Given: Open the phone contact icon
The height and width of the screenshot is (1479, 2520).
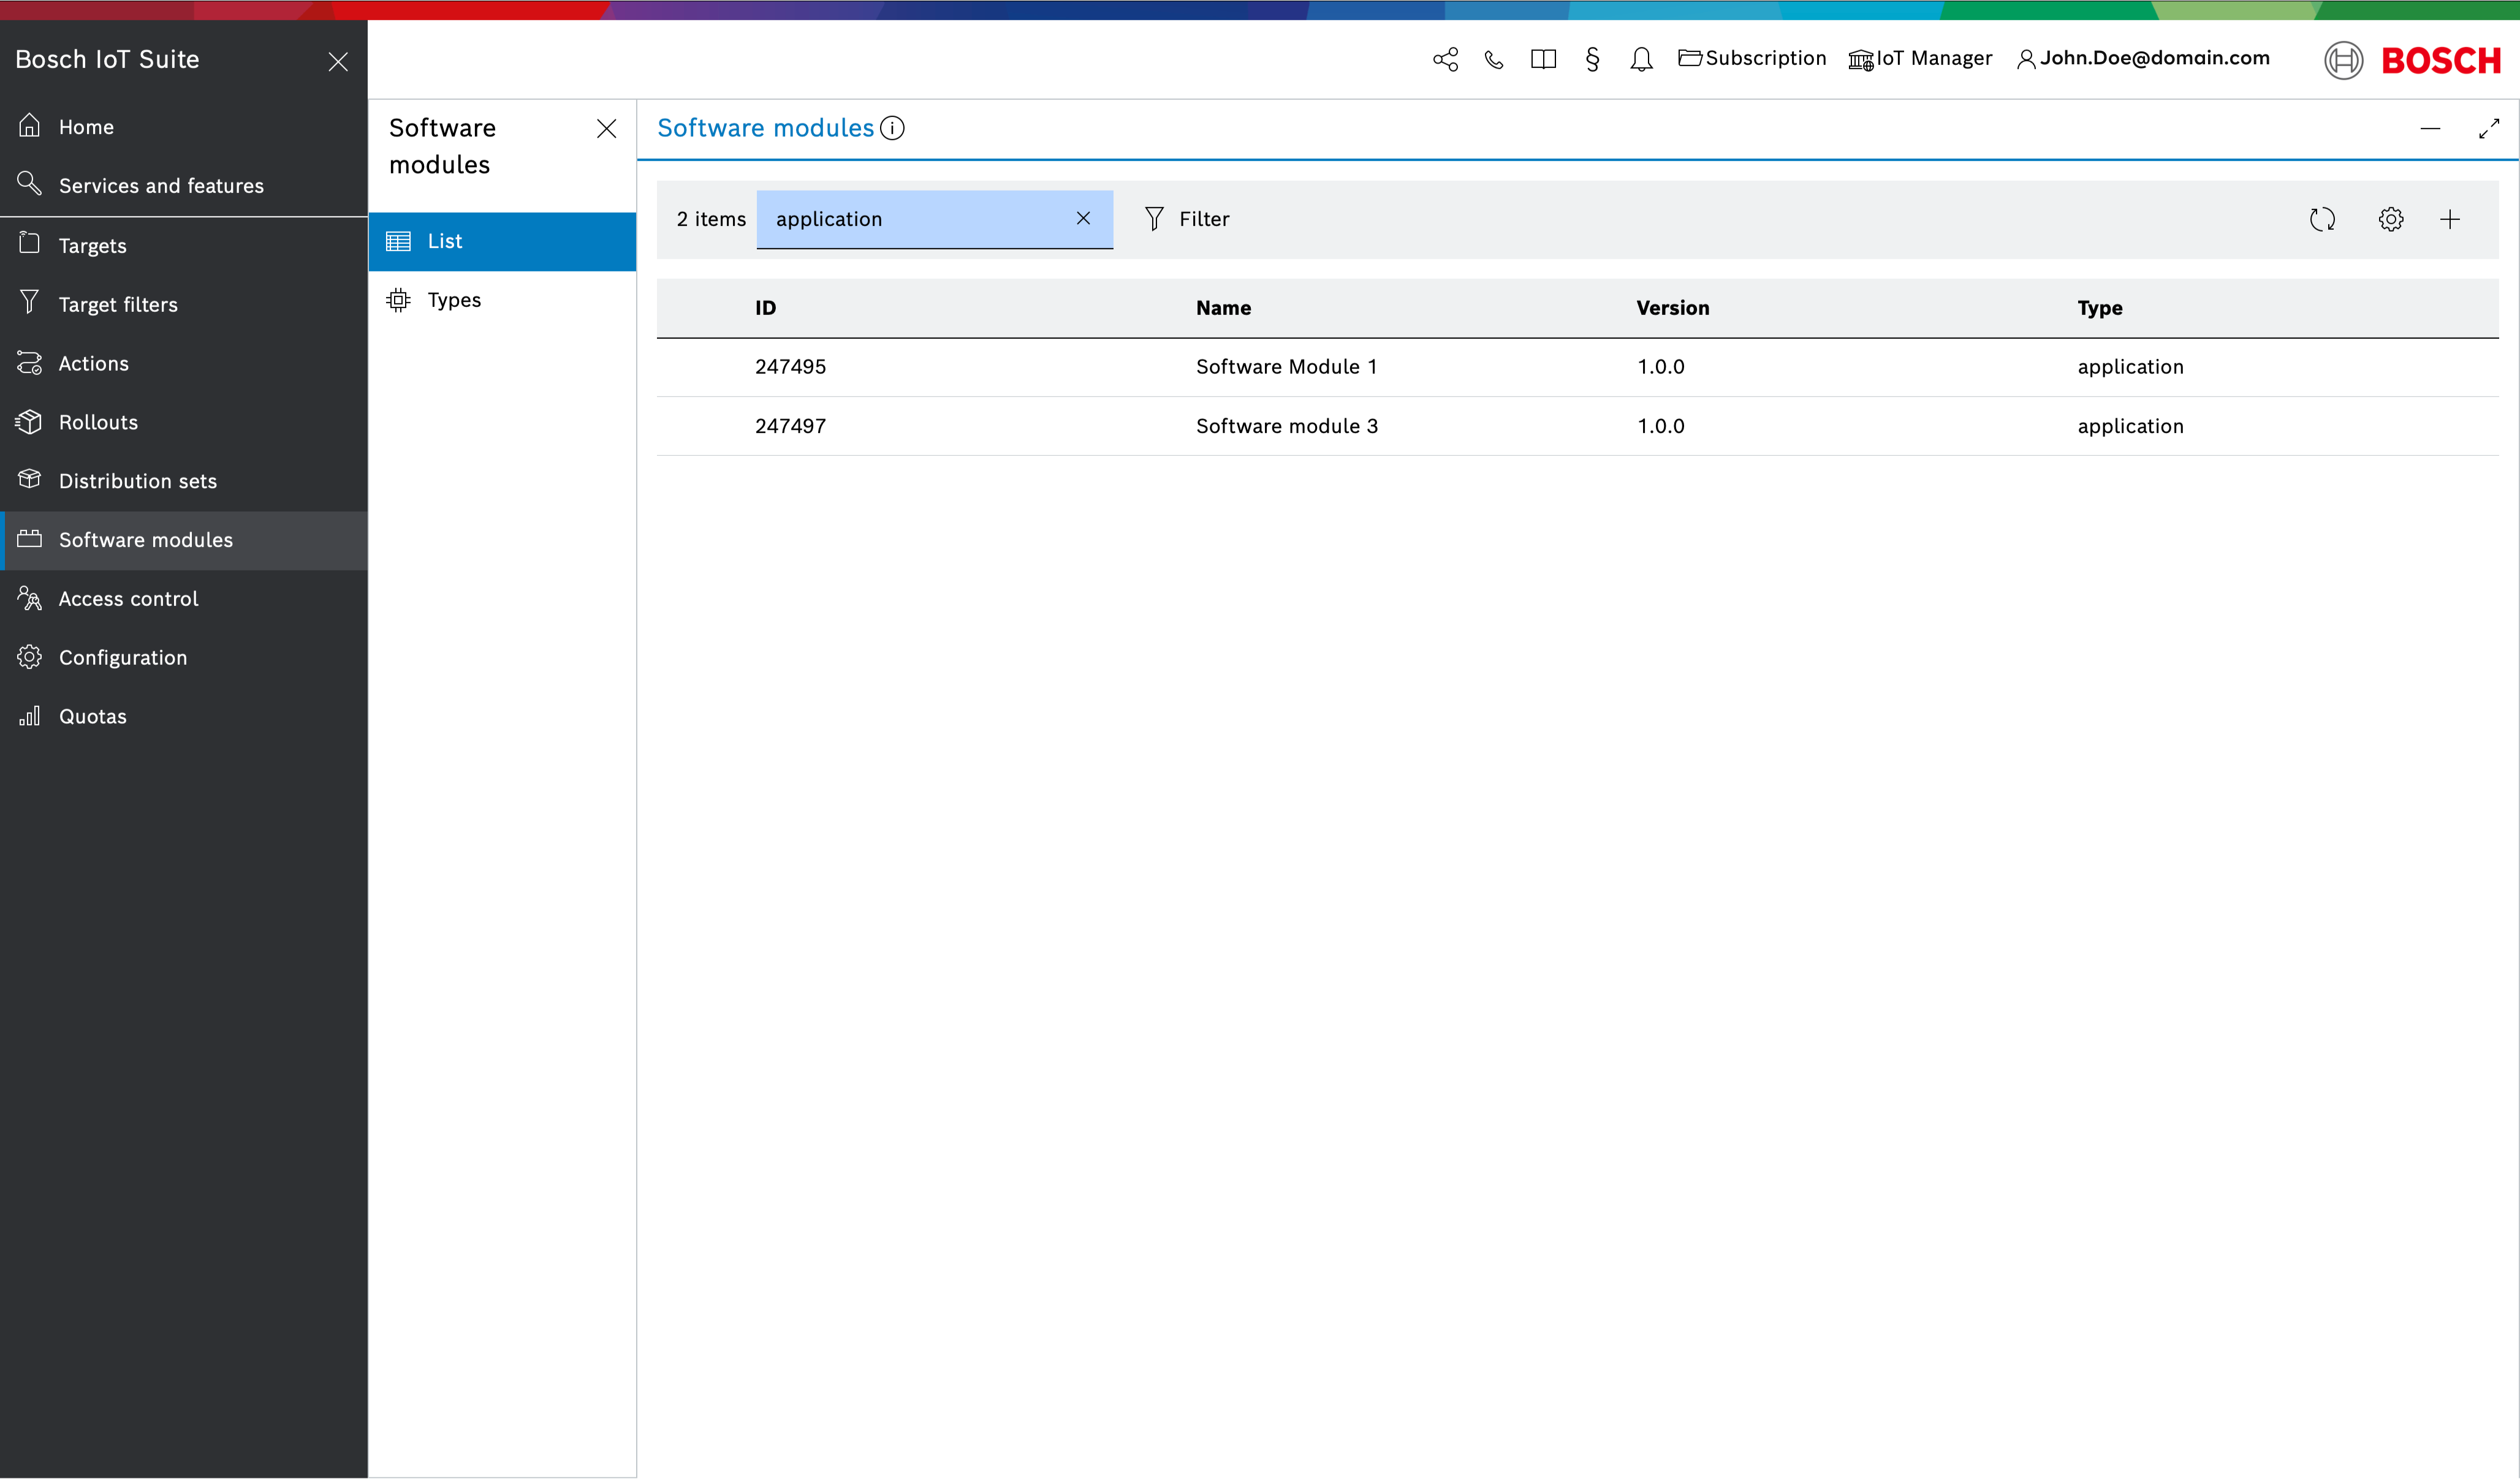Looking at the screenshot, I should click(x=1494, y=59).
